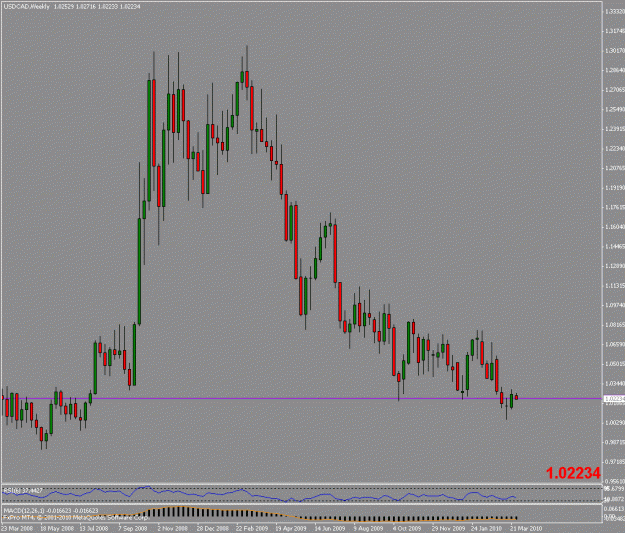Click the 1.11315 price axis label
Image resolution: width=625 pixels, height=533 pixels.
pos(615,285)
